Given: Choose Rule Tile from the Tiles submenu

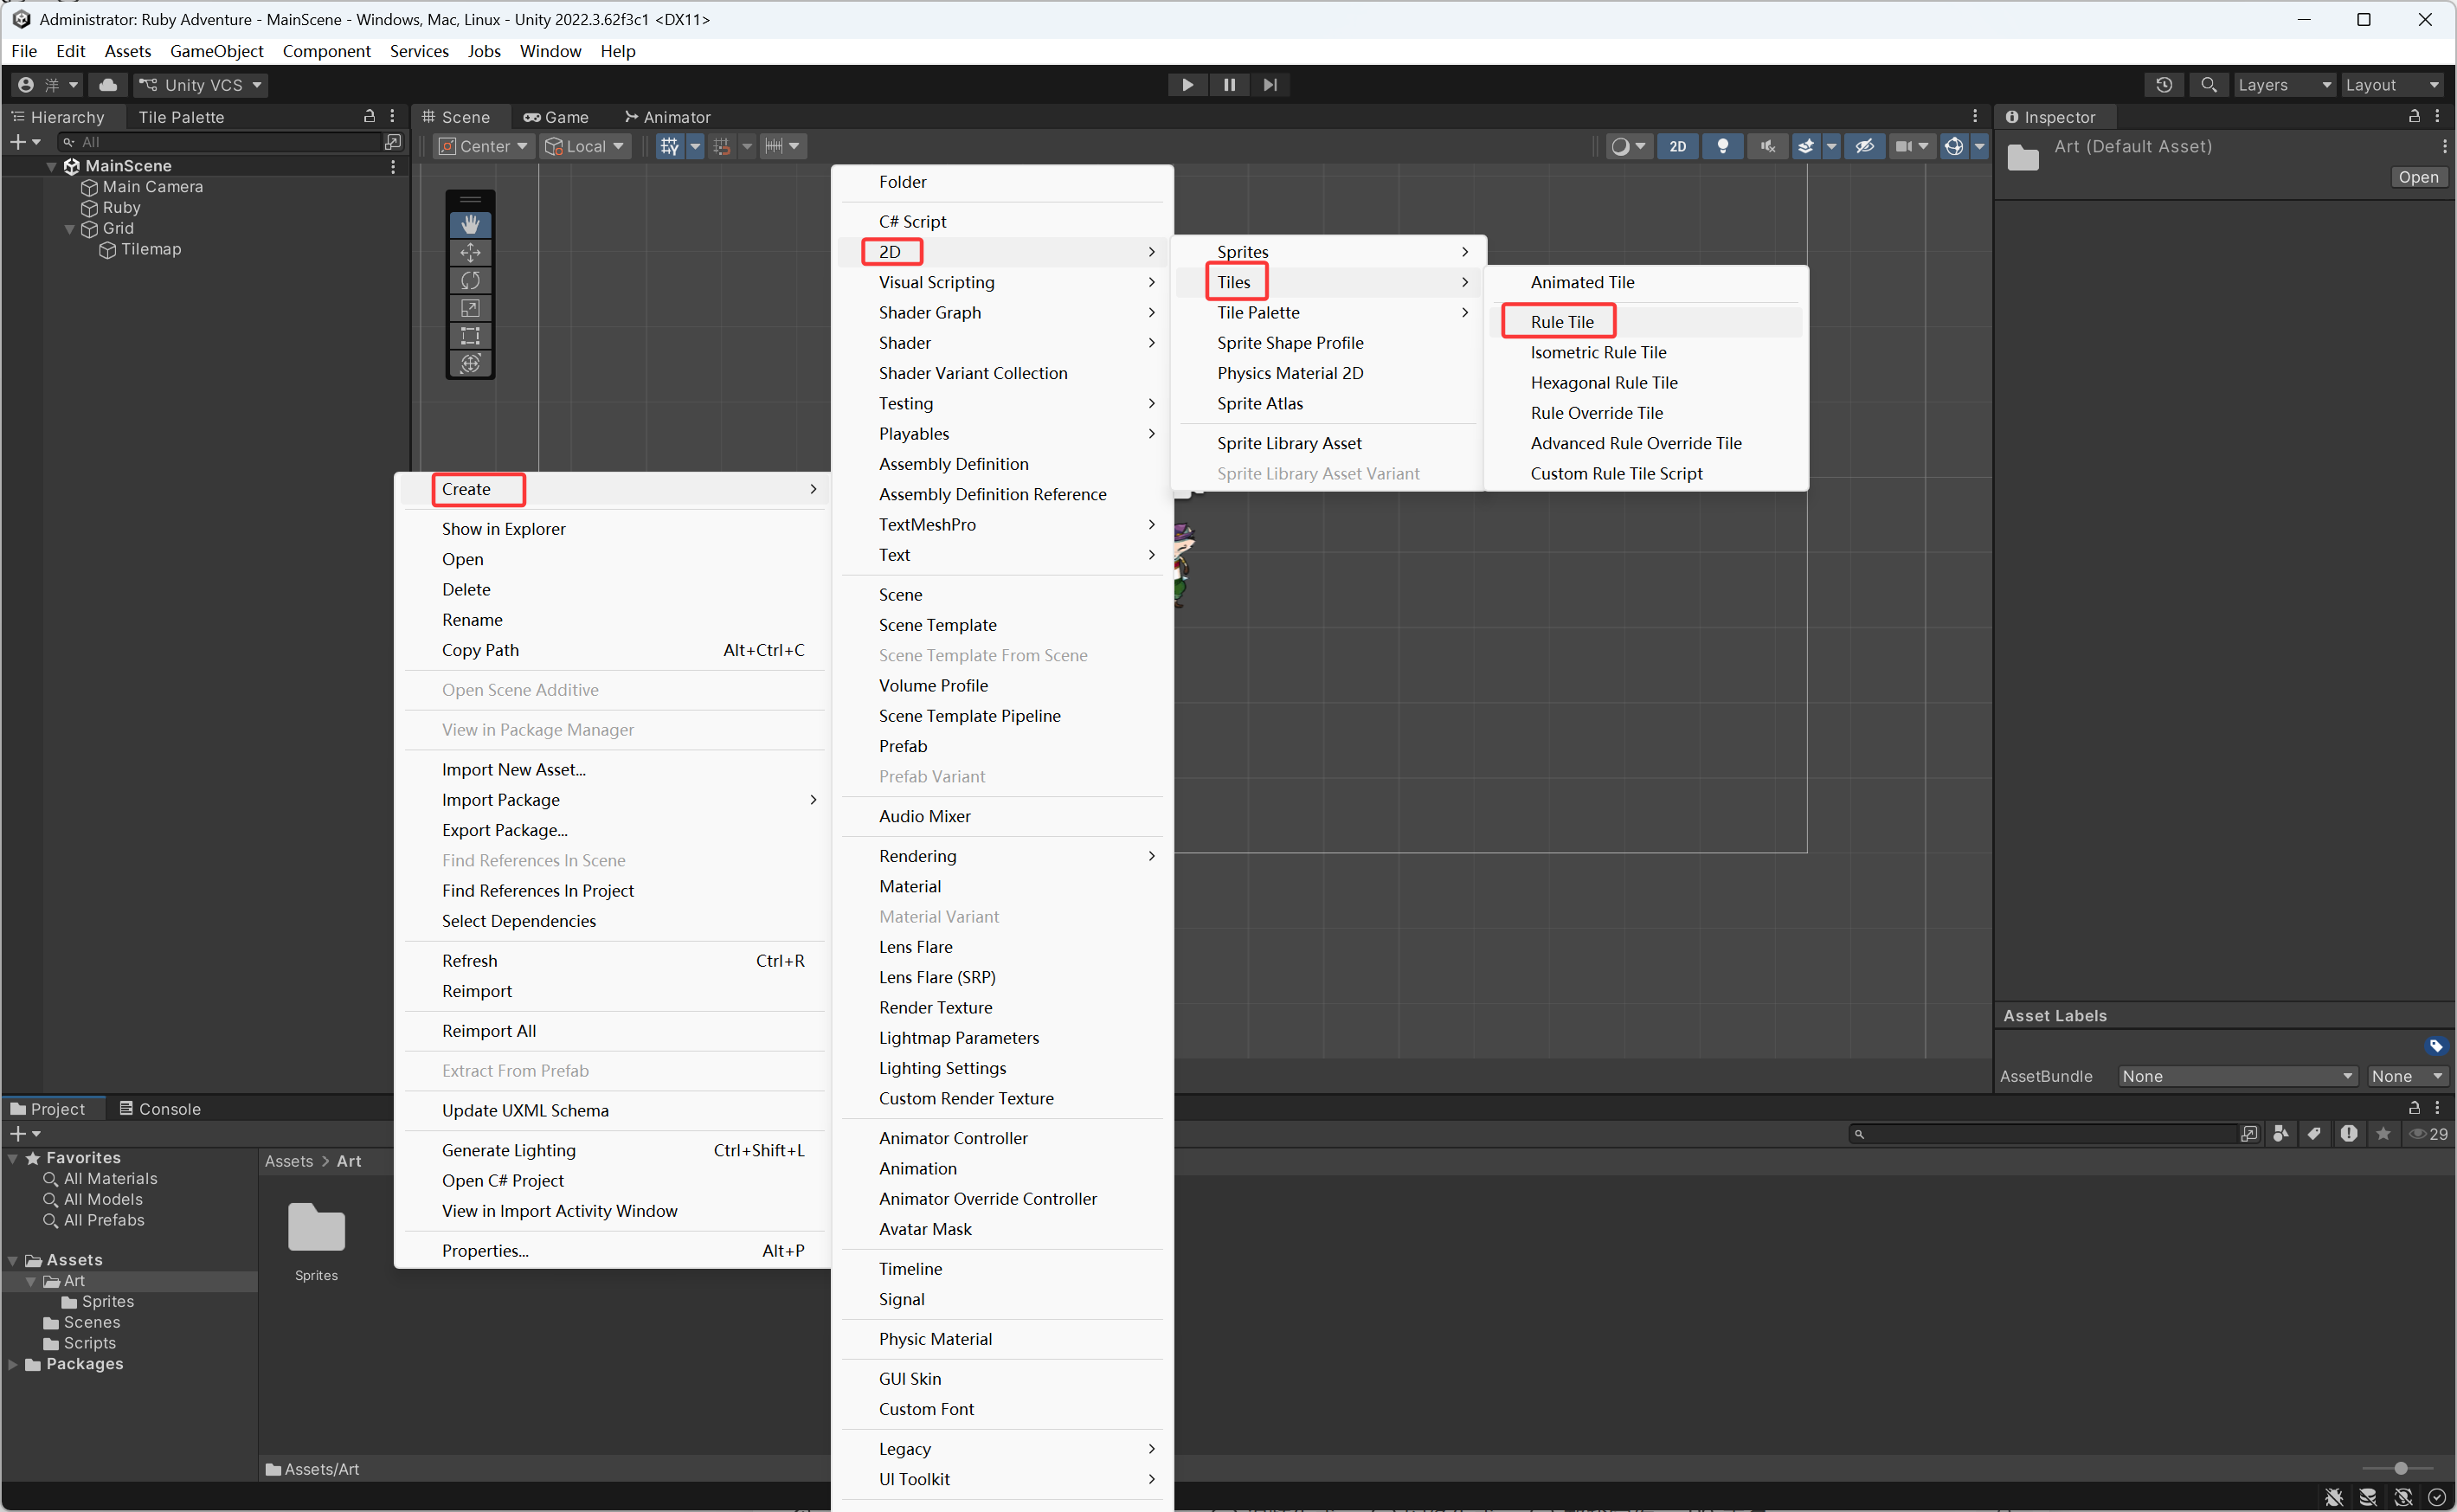Looking at the screenshot, I should coord(1561,322).
